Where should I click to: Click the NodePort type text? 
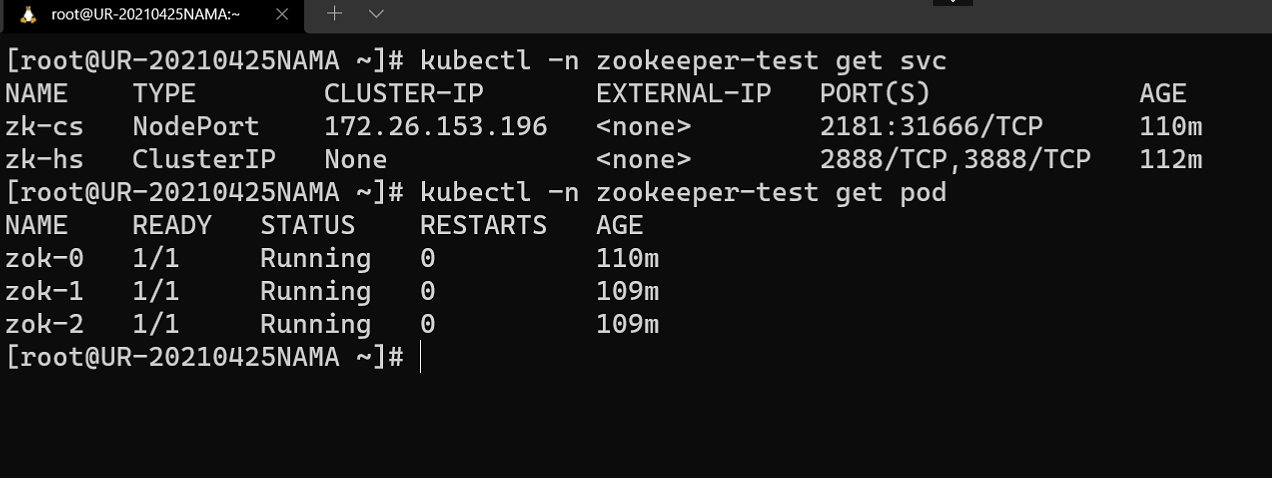196,127
